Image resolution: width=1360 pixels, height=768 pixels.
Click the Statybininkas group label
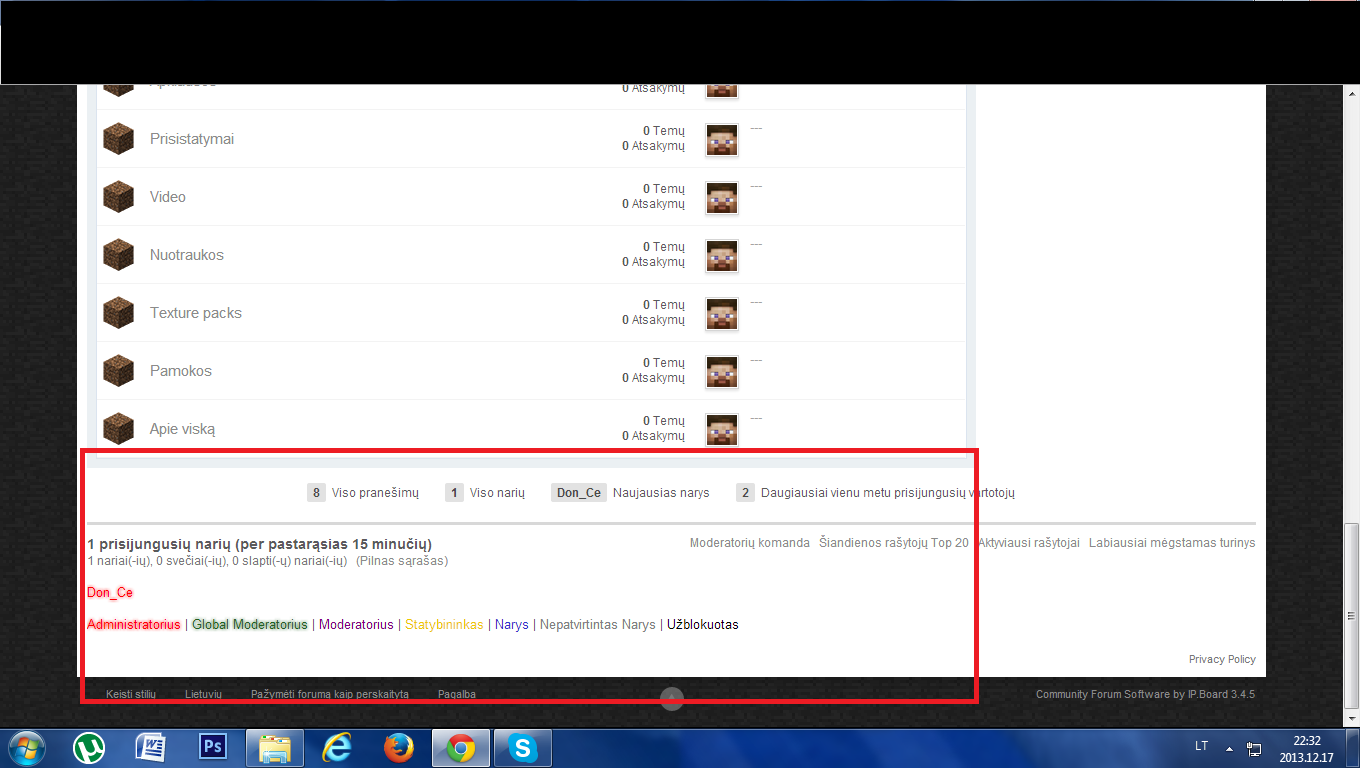444,625
